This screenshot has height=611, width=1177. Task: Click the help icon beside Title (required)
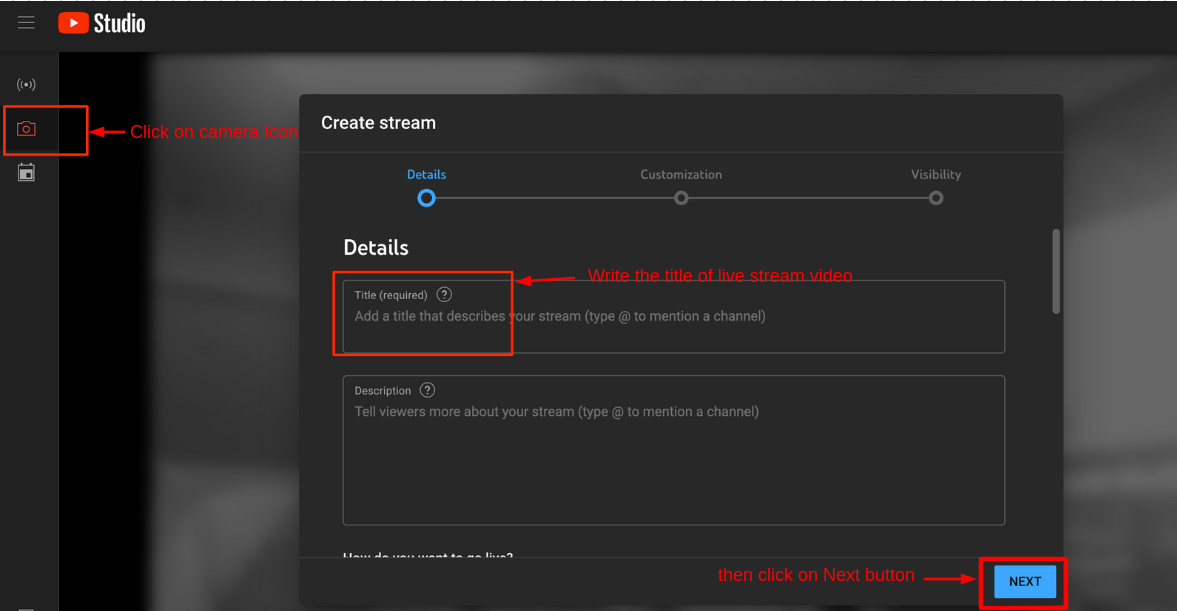tap(445, 295)
